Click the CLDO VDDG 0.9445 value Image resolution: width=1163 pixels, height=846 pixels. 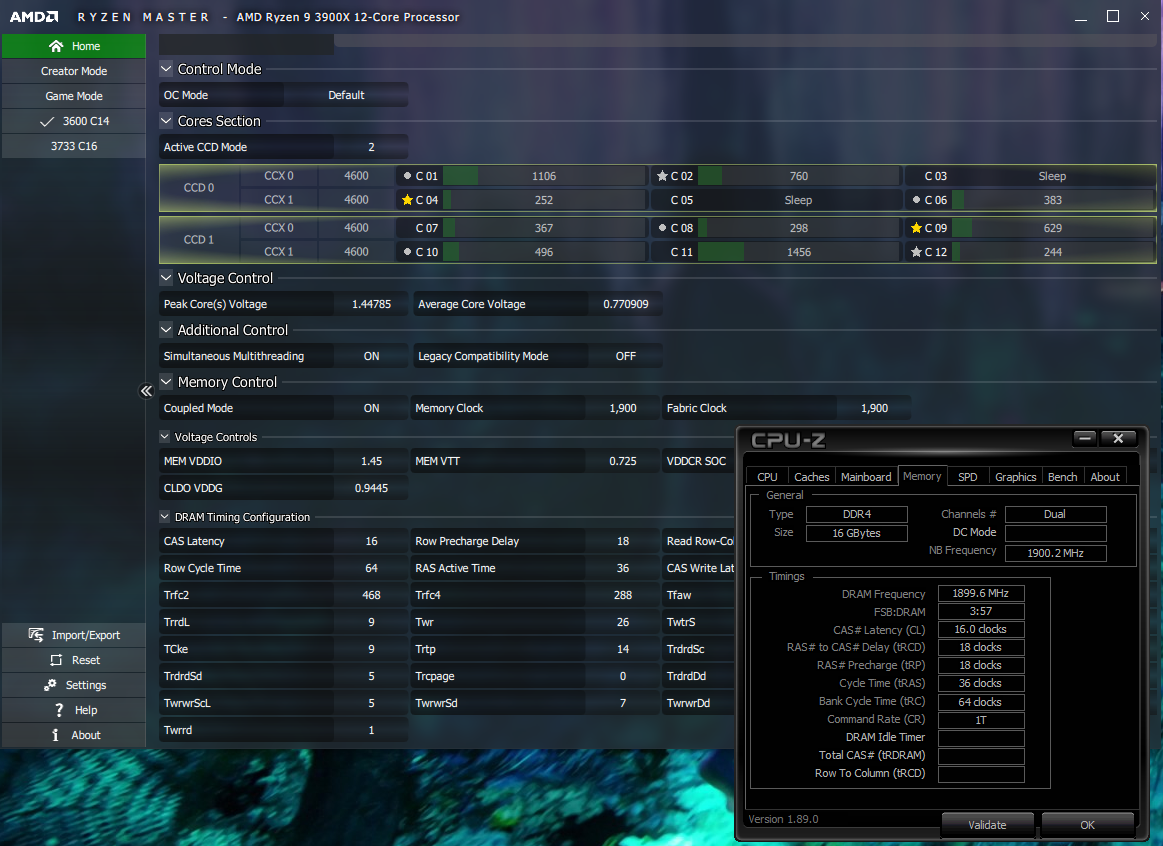pos(371,488)
